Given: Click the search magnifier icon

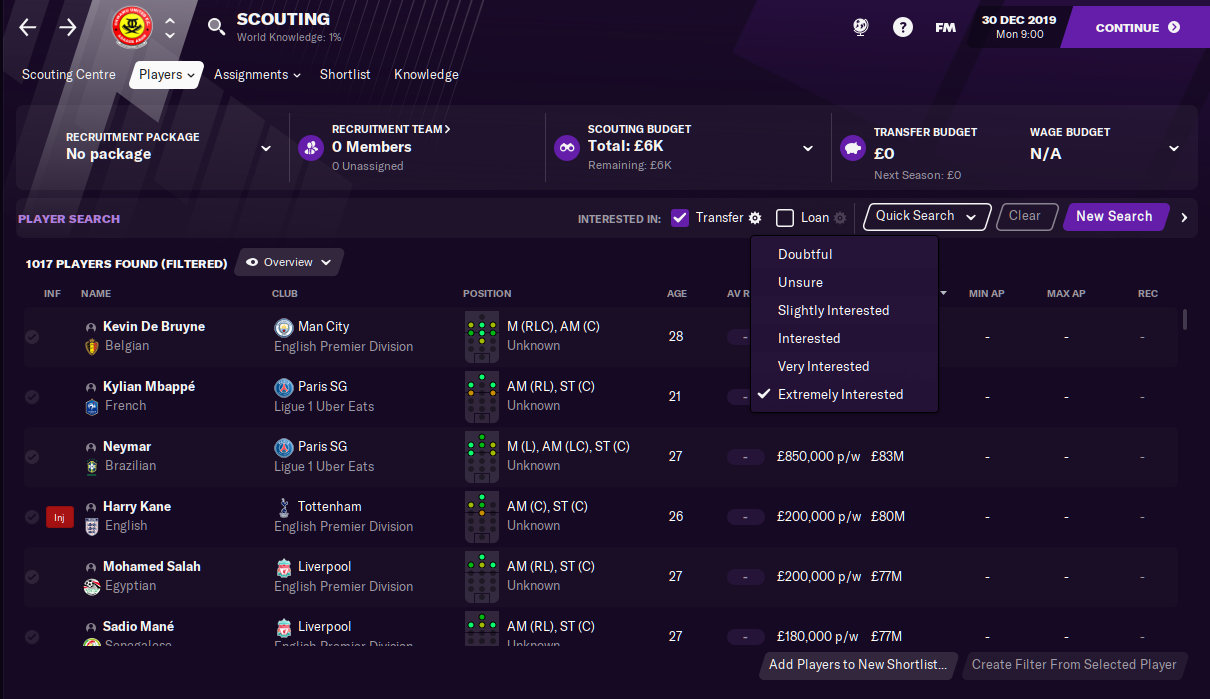Looking at the screenshot, I should point(216,27).
